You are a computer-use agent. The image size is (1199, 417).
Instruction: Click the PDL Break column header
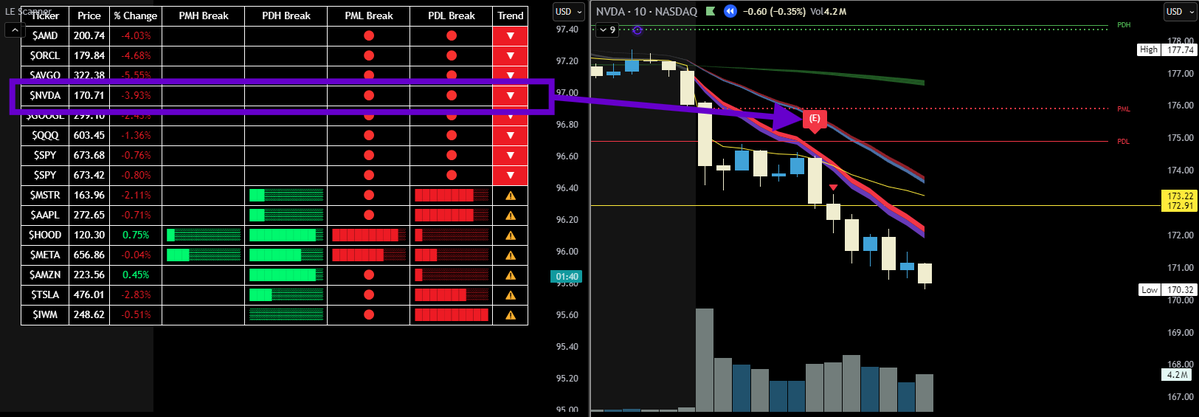point(451,16)
